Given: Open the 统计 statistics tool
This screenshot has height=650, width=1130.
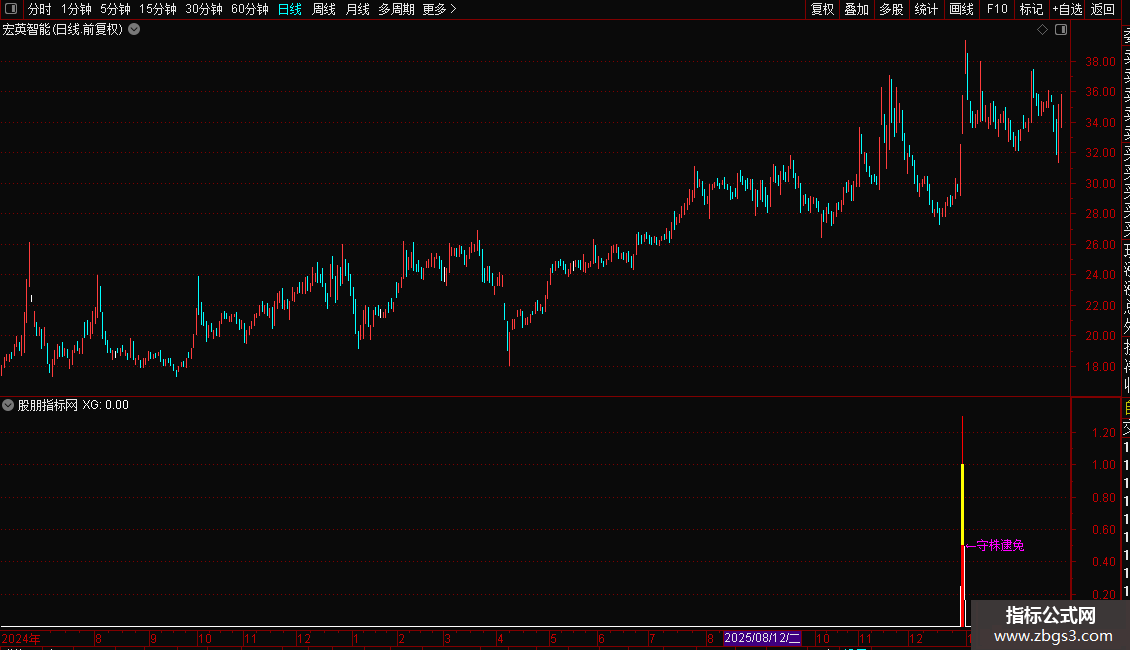Looking at the screenshot, I should point(926,9).
